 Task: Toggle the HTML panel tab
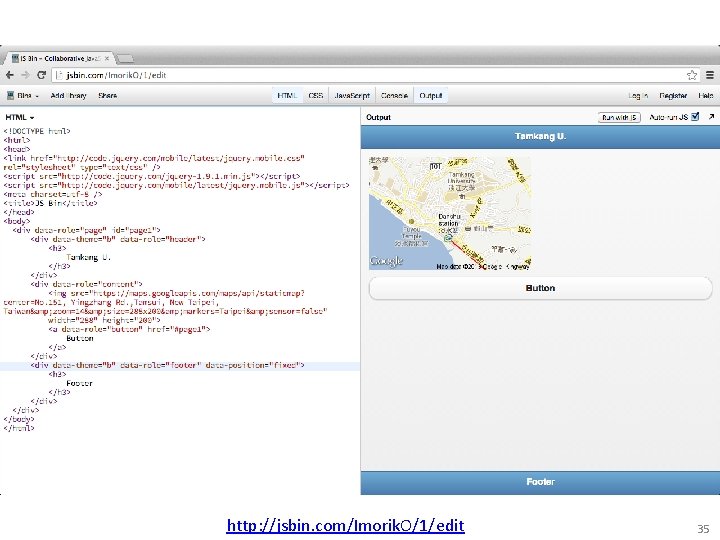[287, 96]
